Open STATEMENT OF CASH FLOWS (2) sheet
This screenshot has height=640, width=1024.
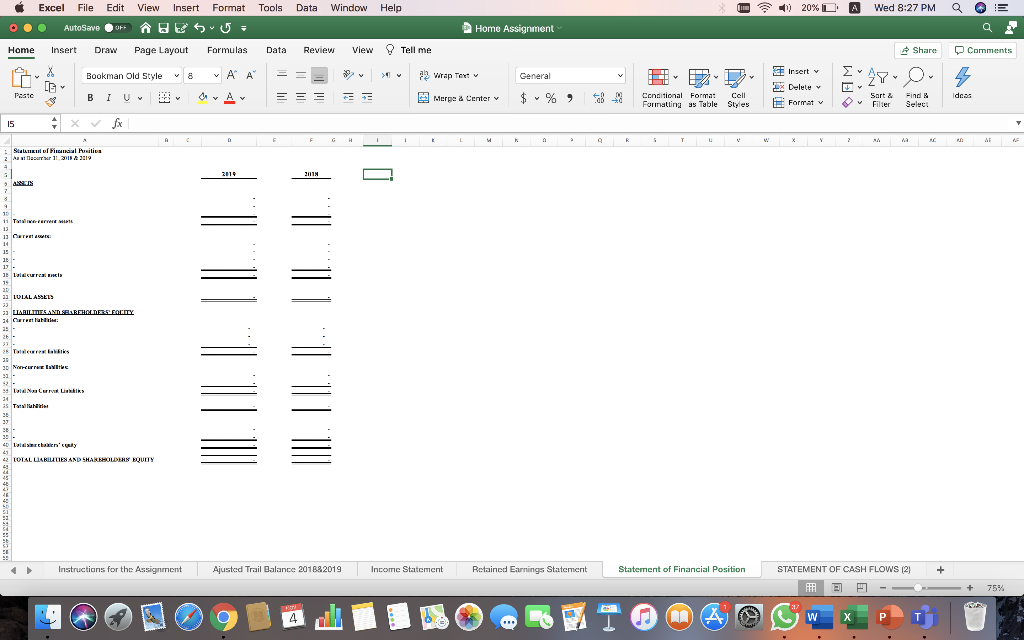click(x=844, y=569)
